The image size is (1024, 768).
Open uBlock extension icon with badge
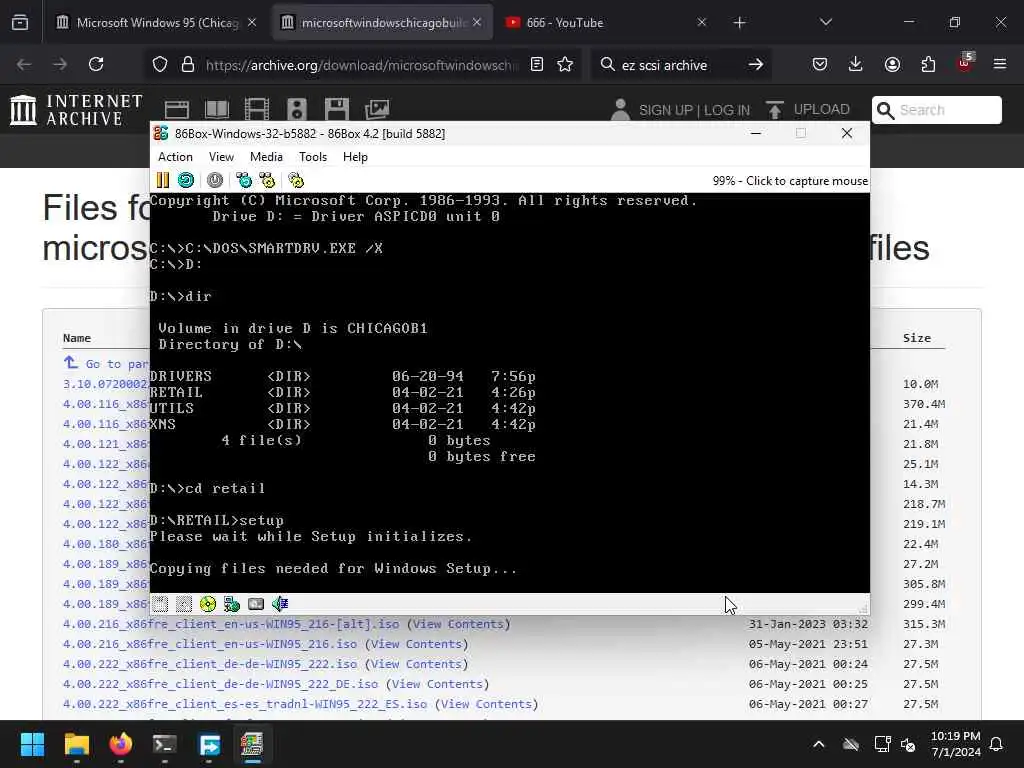(x=965, y=63)
